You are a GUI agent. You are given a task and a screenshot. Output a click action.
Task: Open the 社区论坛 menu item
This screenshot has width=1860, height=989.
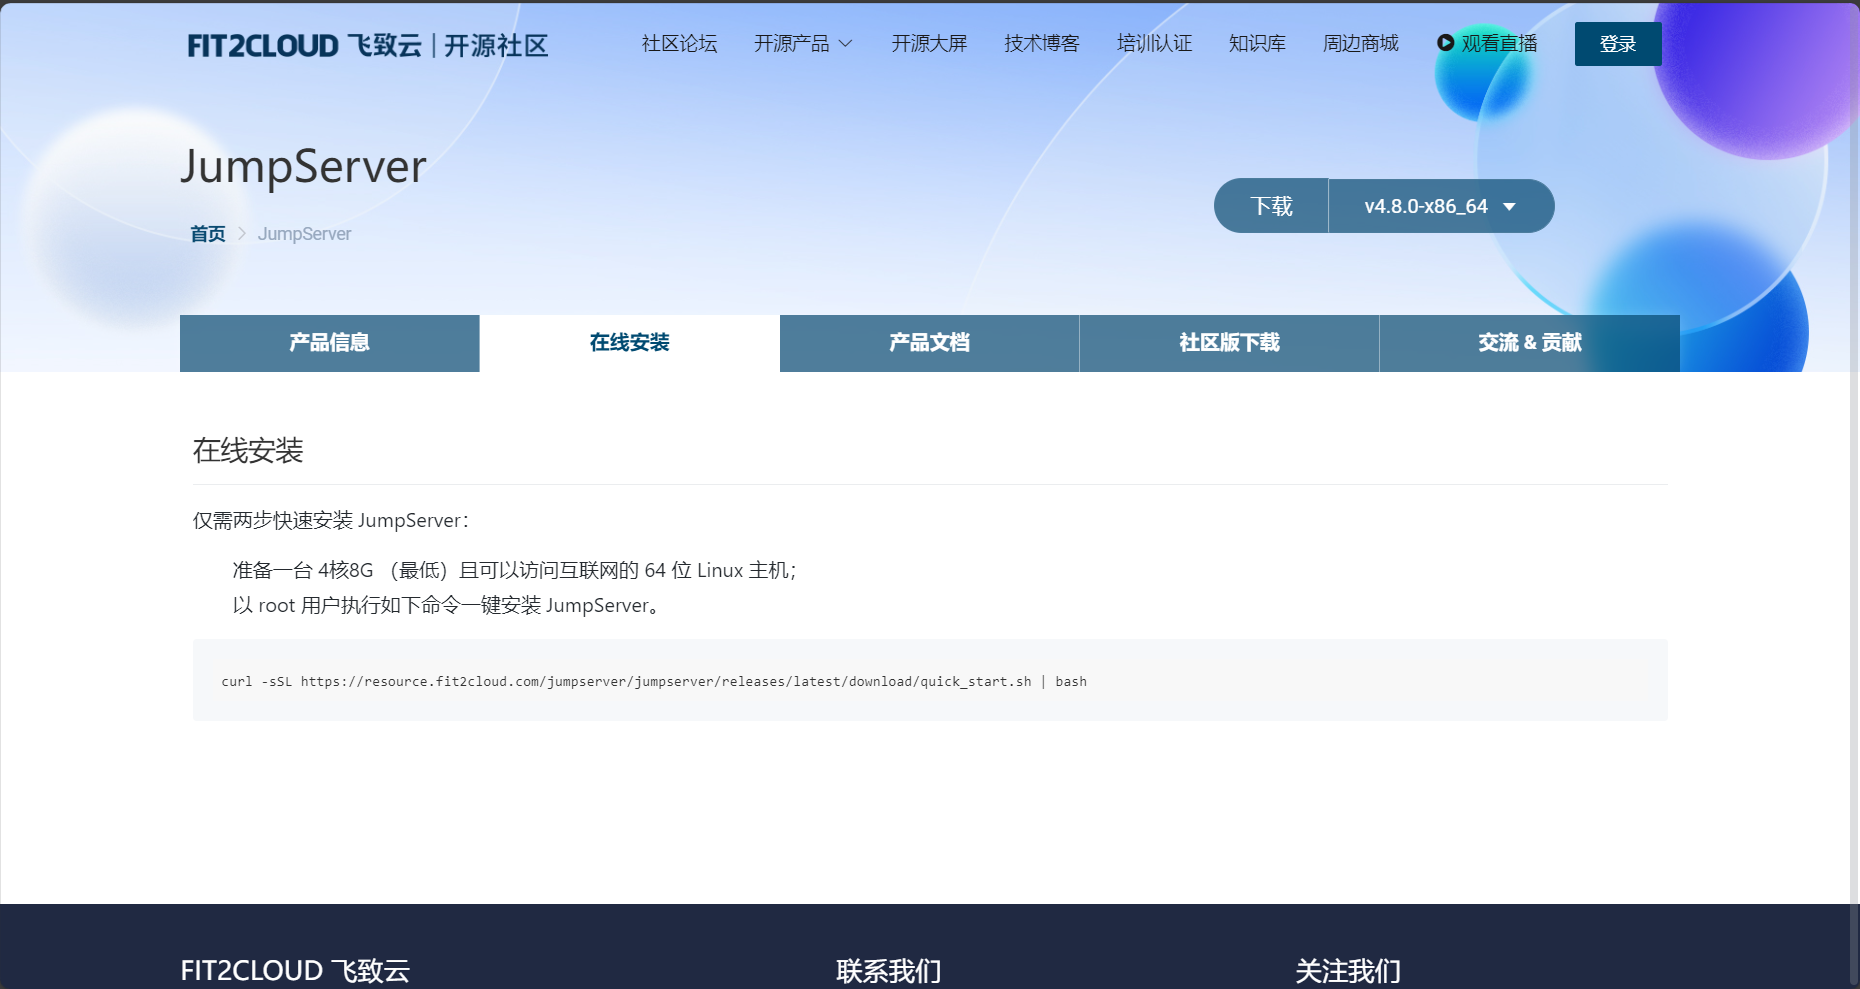pos(680,43)
